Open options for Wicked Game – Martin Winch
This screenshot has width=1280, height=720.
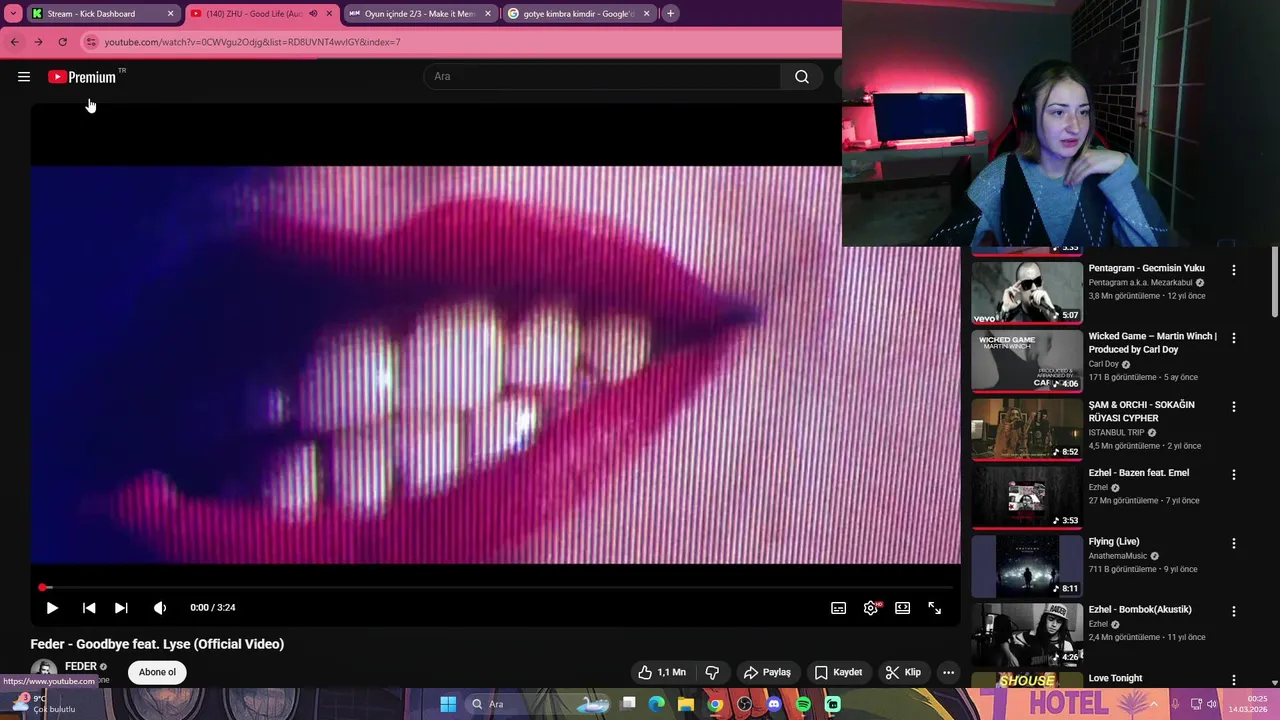click(1233, 338)
